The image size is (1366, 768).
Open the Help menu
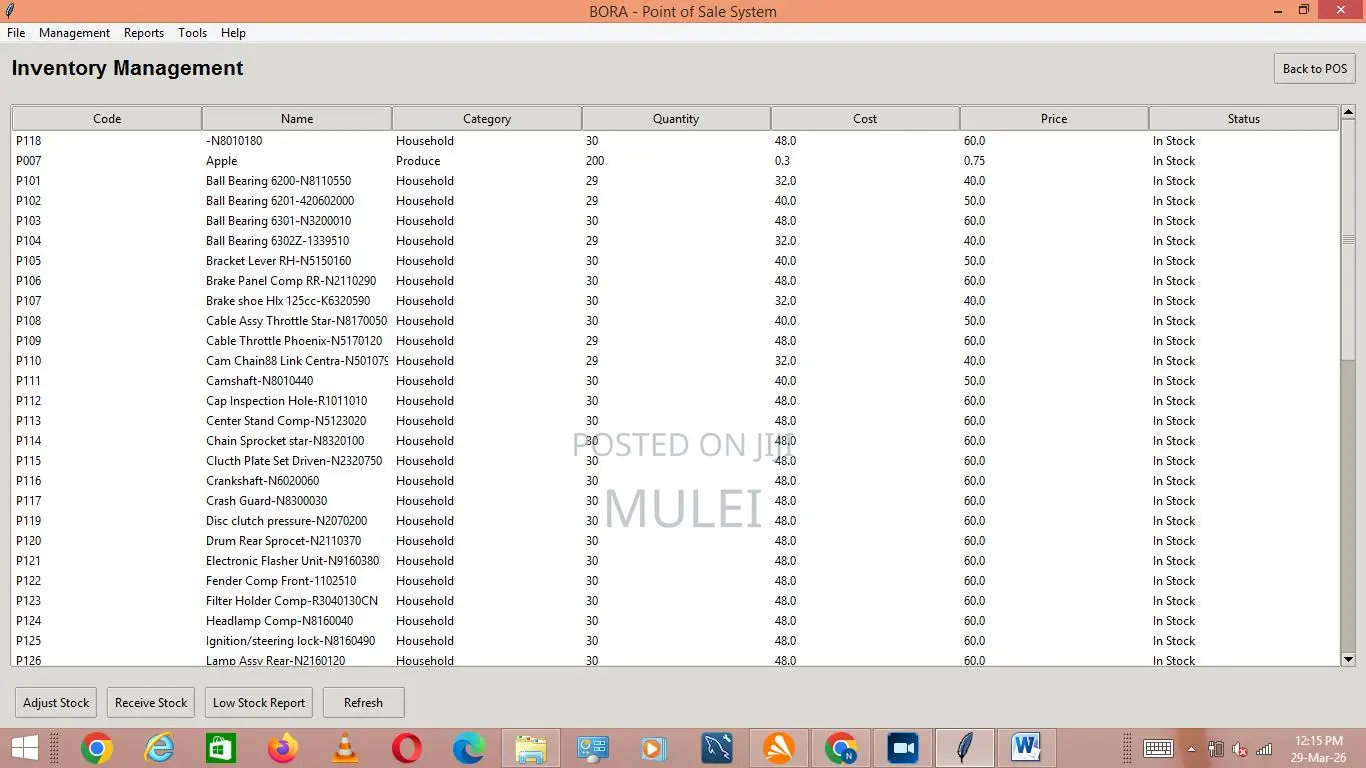233,33
